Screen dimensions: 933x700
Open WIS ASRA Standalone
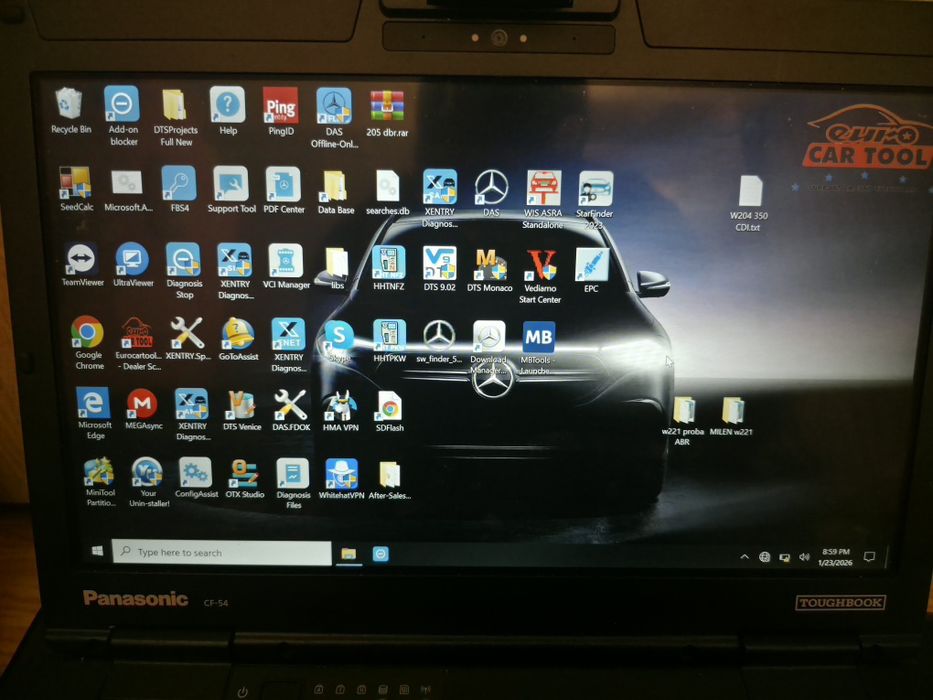coord(543,188)
